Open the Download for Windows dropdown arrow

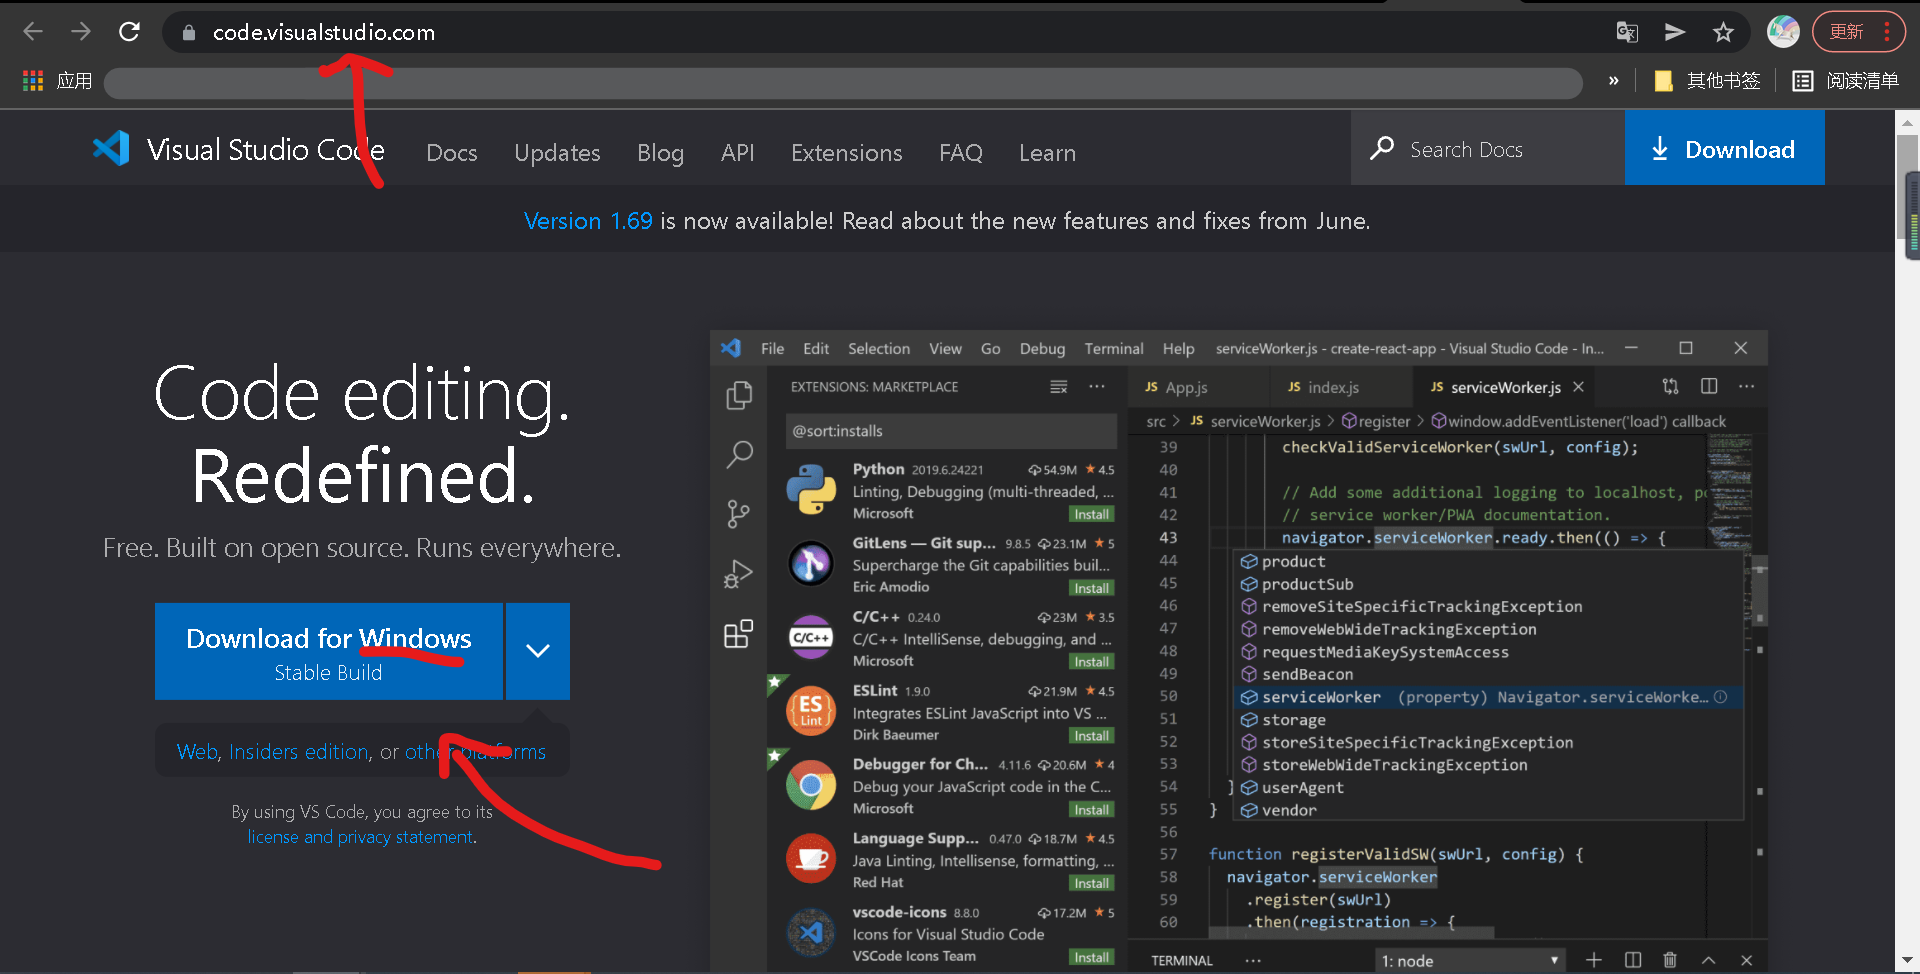point(537,651)
